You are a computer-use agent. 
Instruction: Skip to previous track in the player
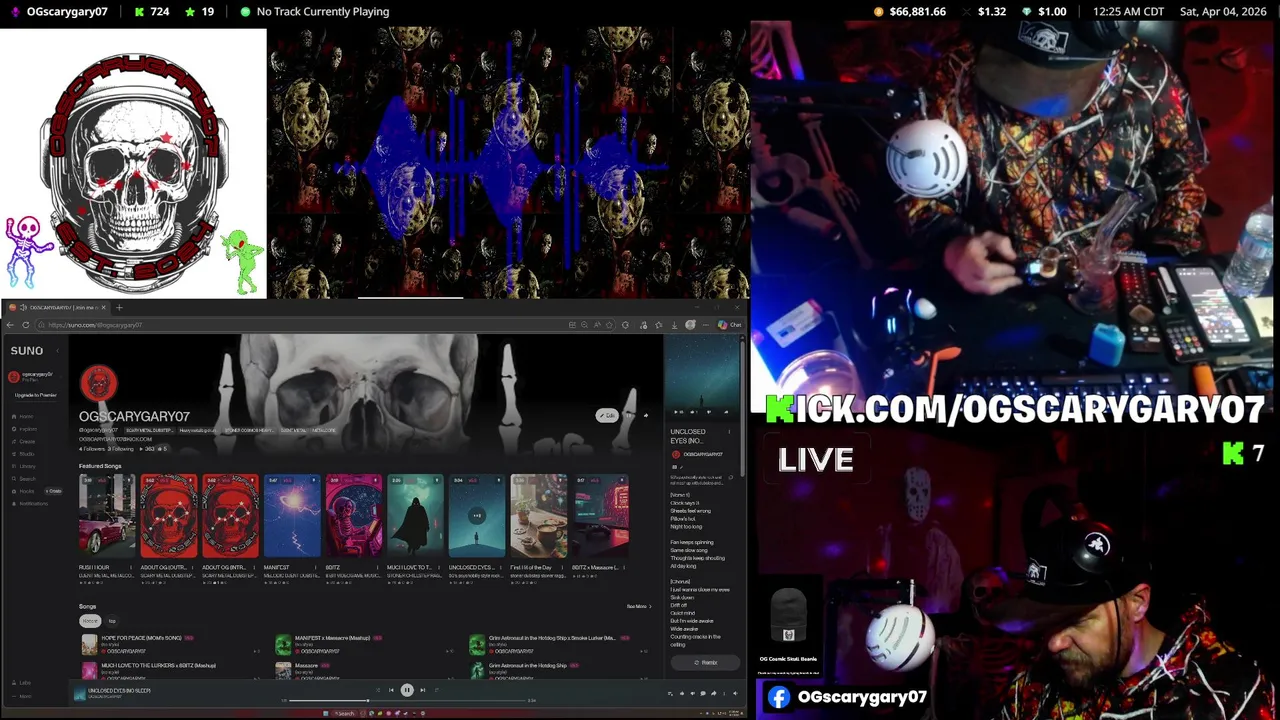point(391,690)
